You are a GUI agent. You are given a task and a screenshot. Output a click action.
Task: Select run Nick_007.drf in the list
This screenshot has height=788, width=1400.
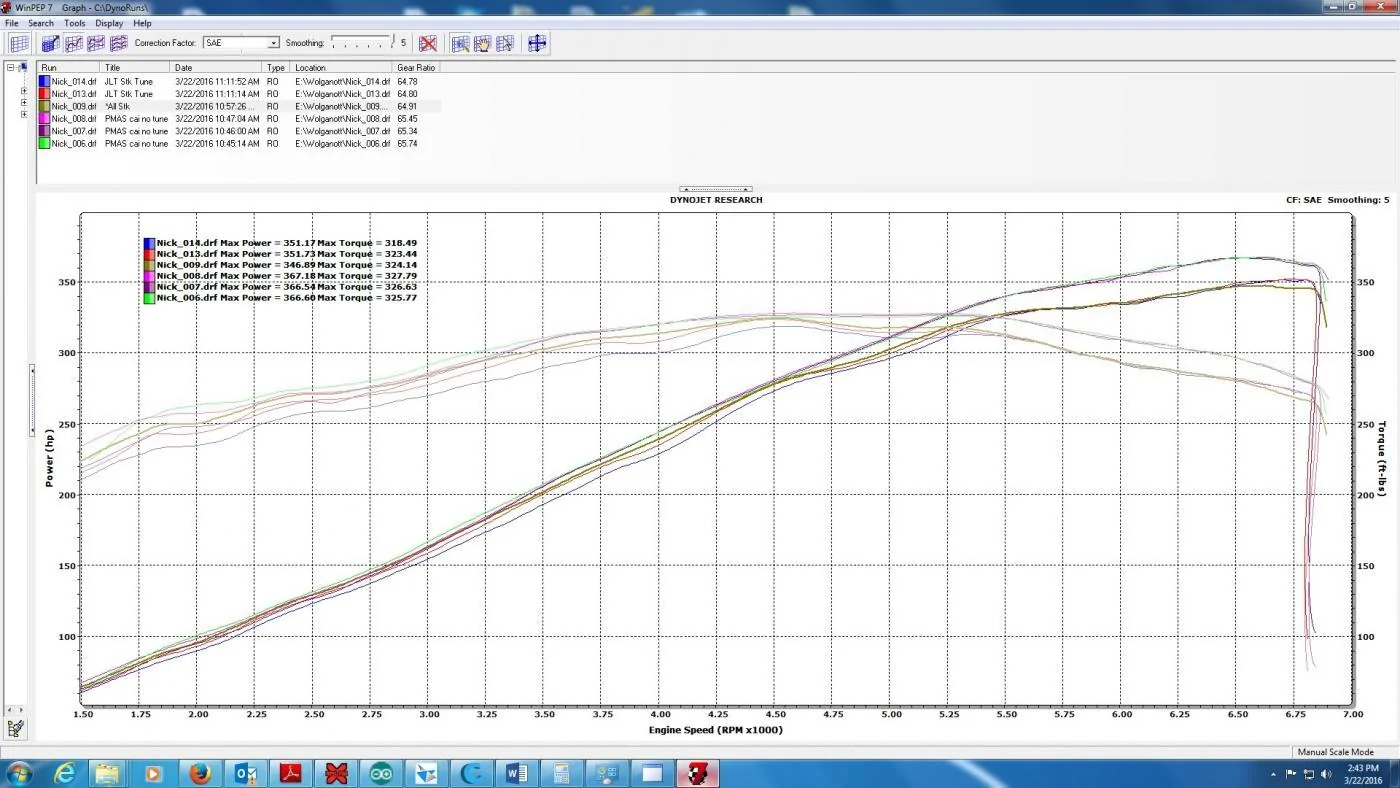pyautogui.click(x=74, y=131)
